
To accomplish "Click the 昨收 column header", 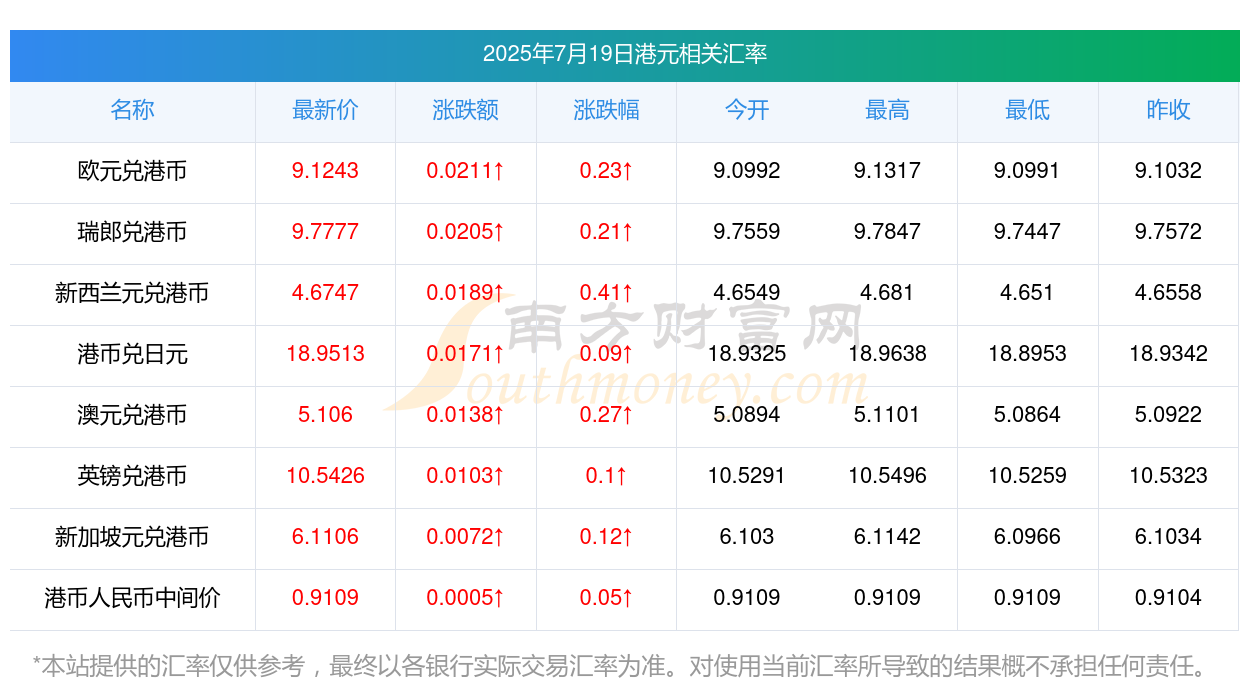I will click(1168, 110).
